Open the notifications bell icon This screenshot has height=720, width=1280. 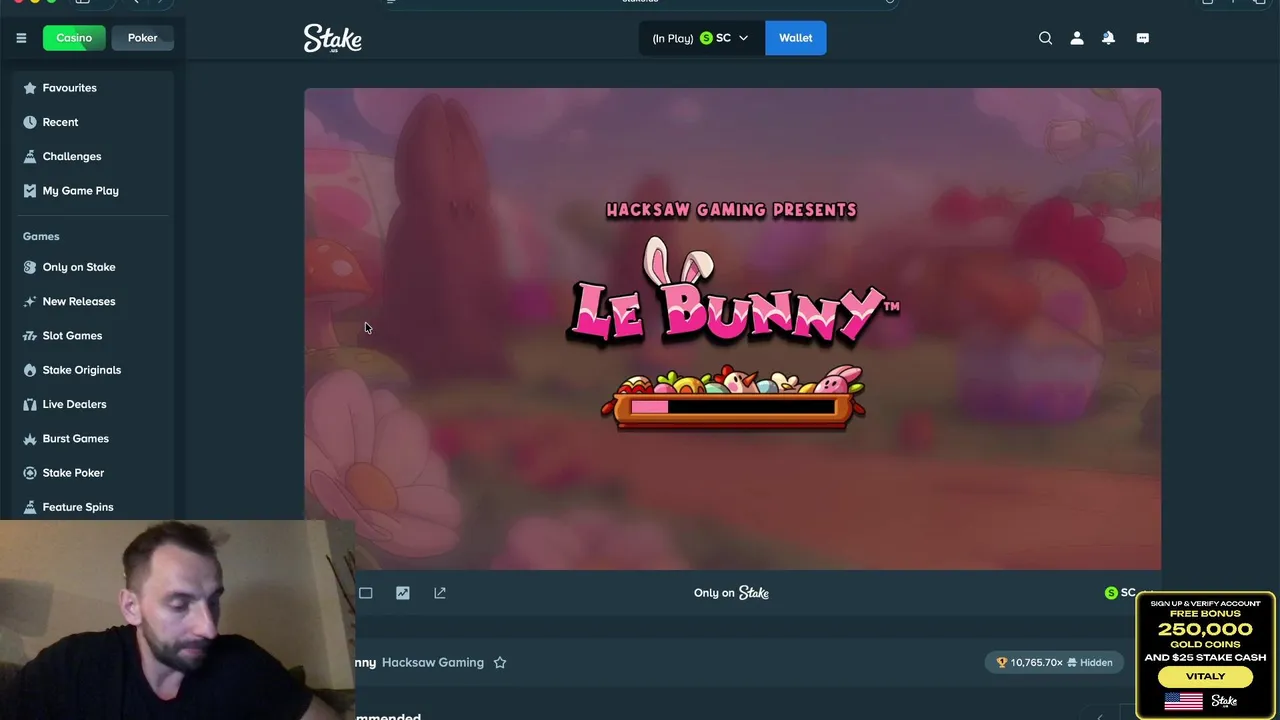coord(1109,38)
